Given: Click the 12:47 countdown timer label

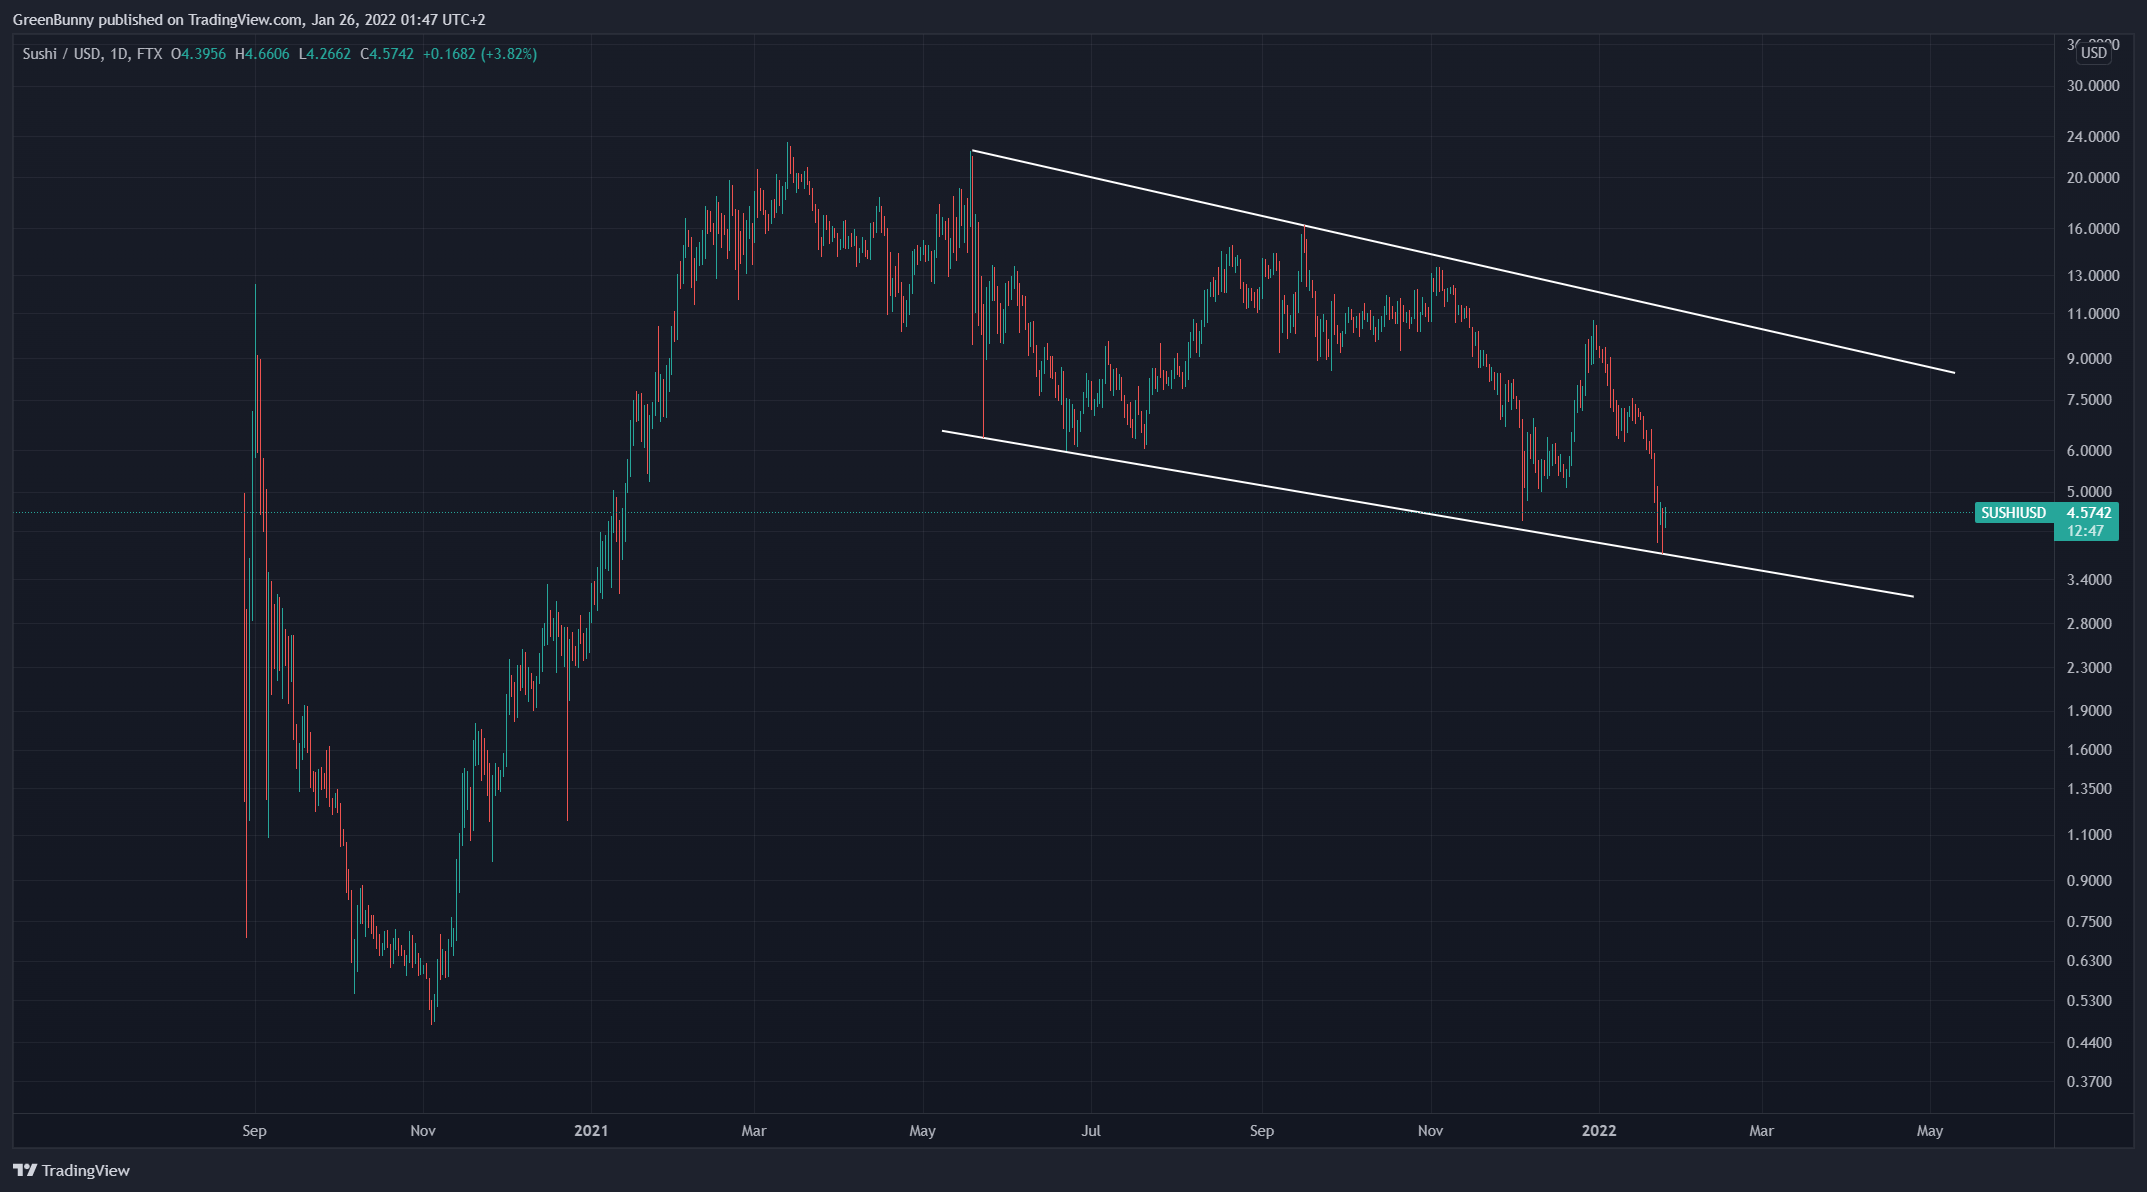Looking at the screenshot, I should coord(2086,531).
